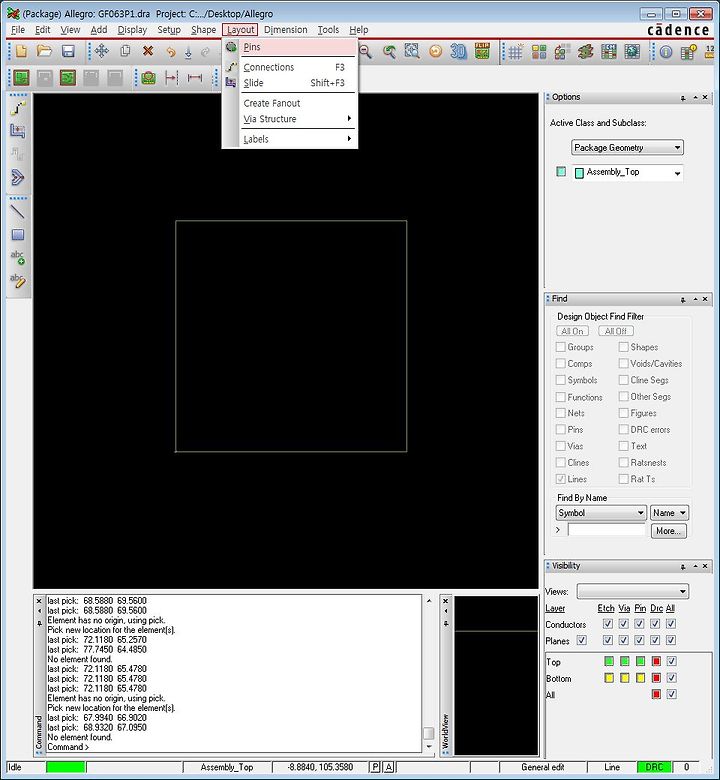Open the Assembly_Top subclass dropdown

click(x=628, y=172)
